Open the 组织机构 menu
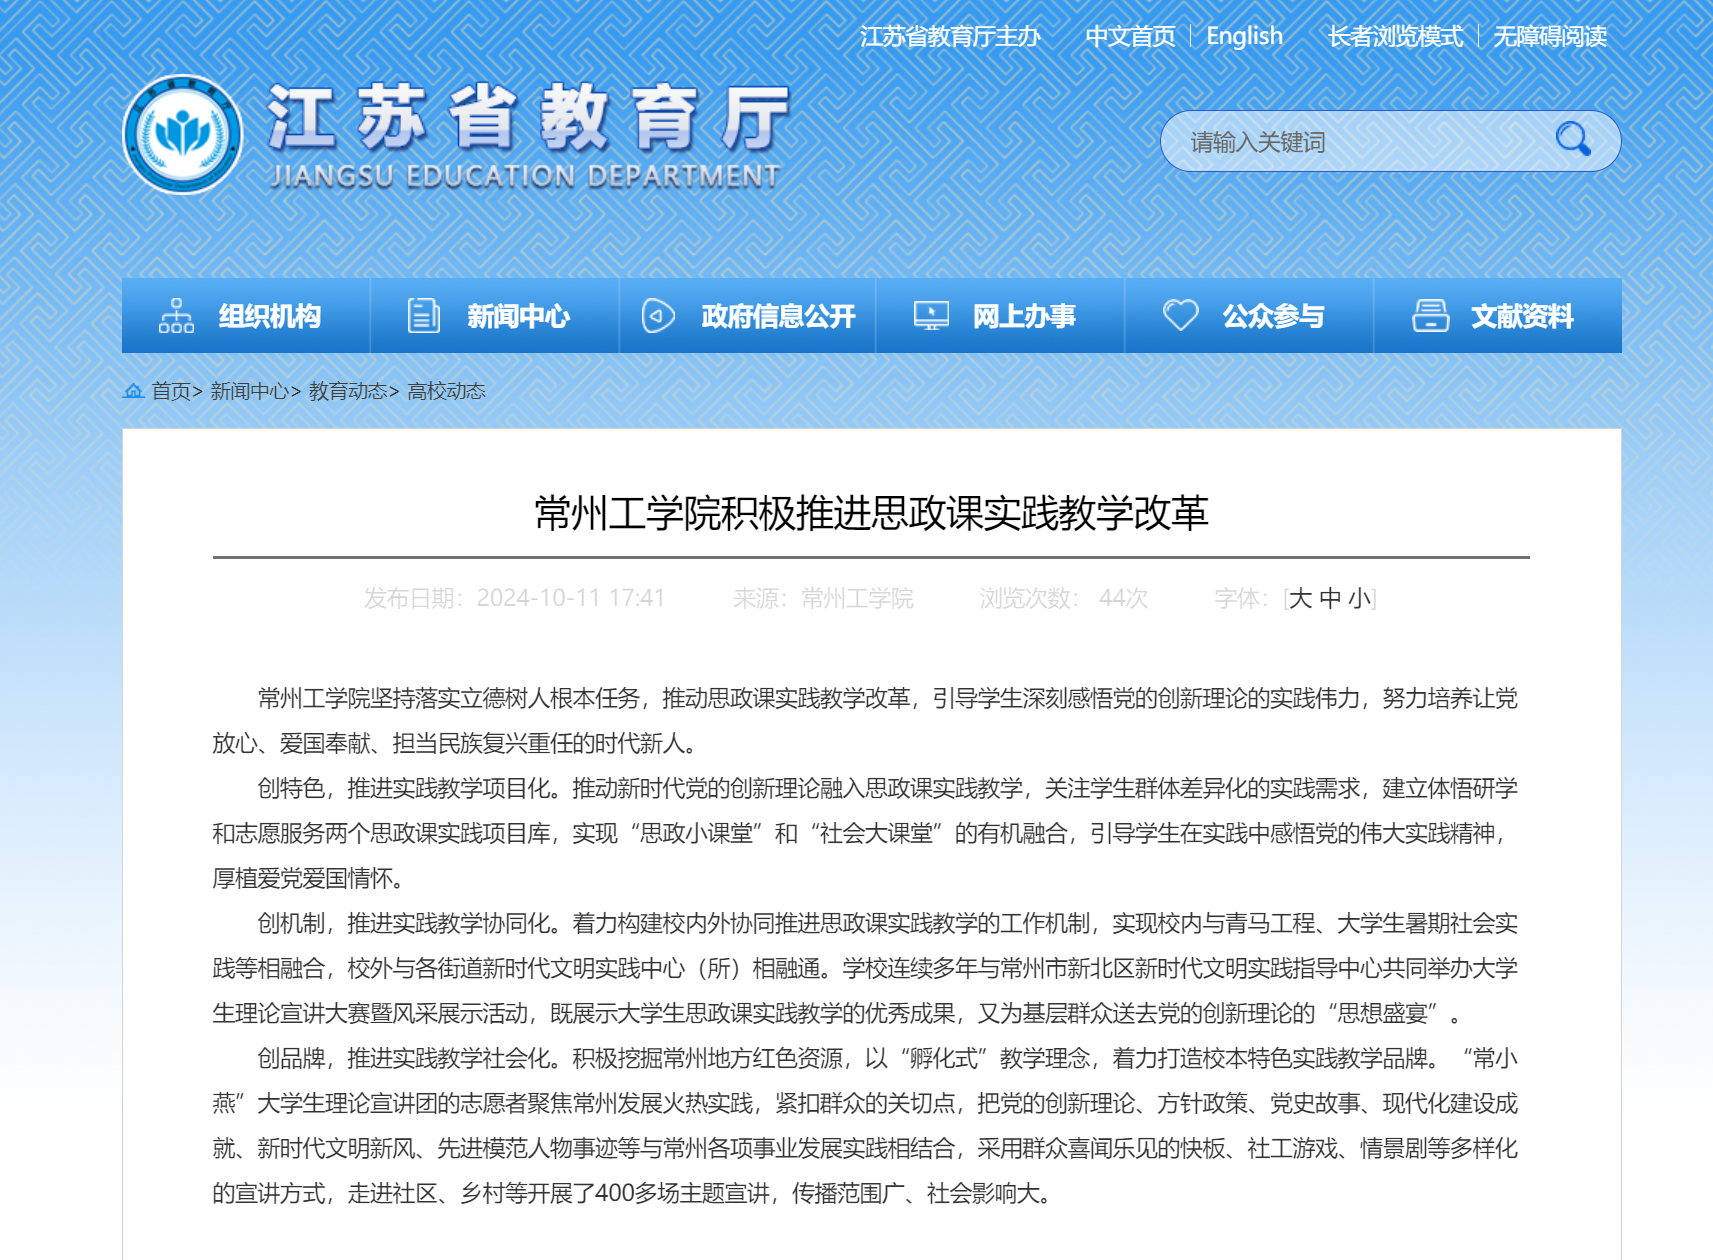 point(246,316)
